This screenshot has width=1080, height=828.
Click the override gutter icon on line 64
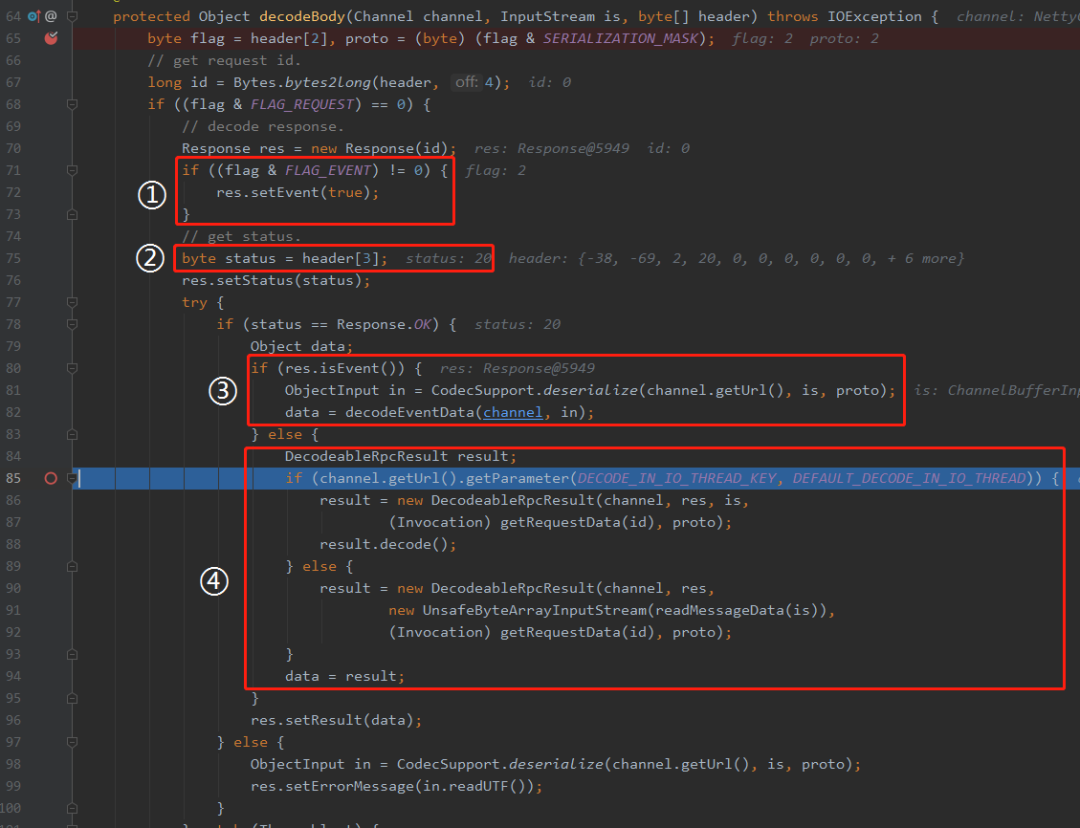tap(34, 16)
